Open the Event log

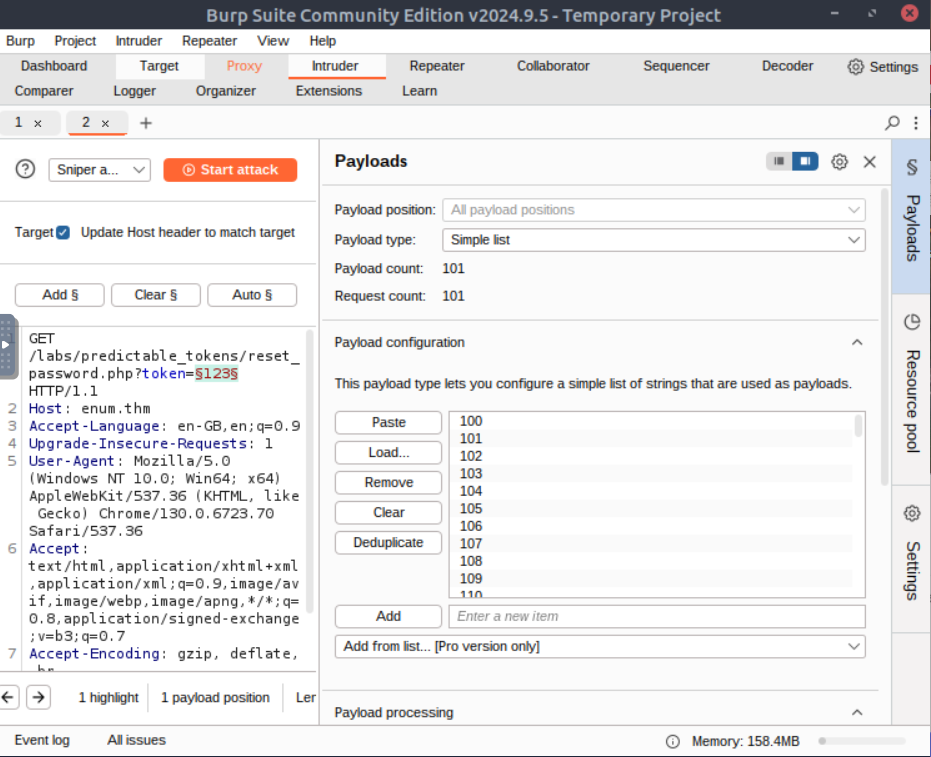coord(42,740)
